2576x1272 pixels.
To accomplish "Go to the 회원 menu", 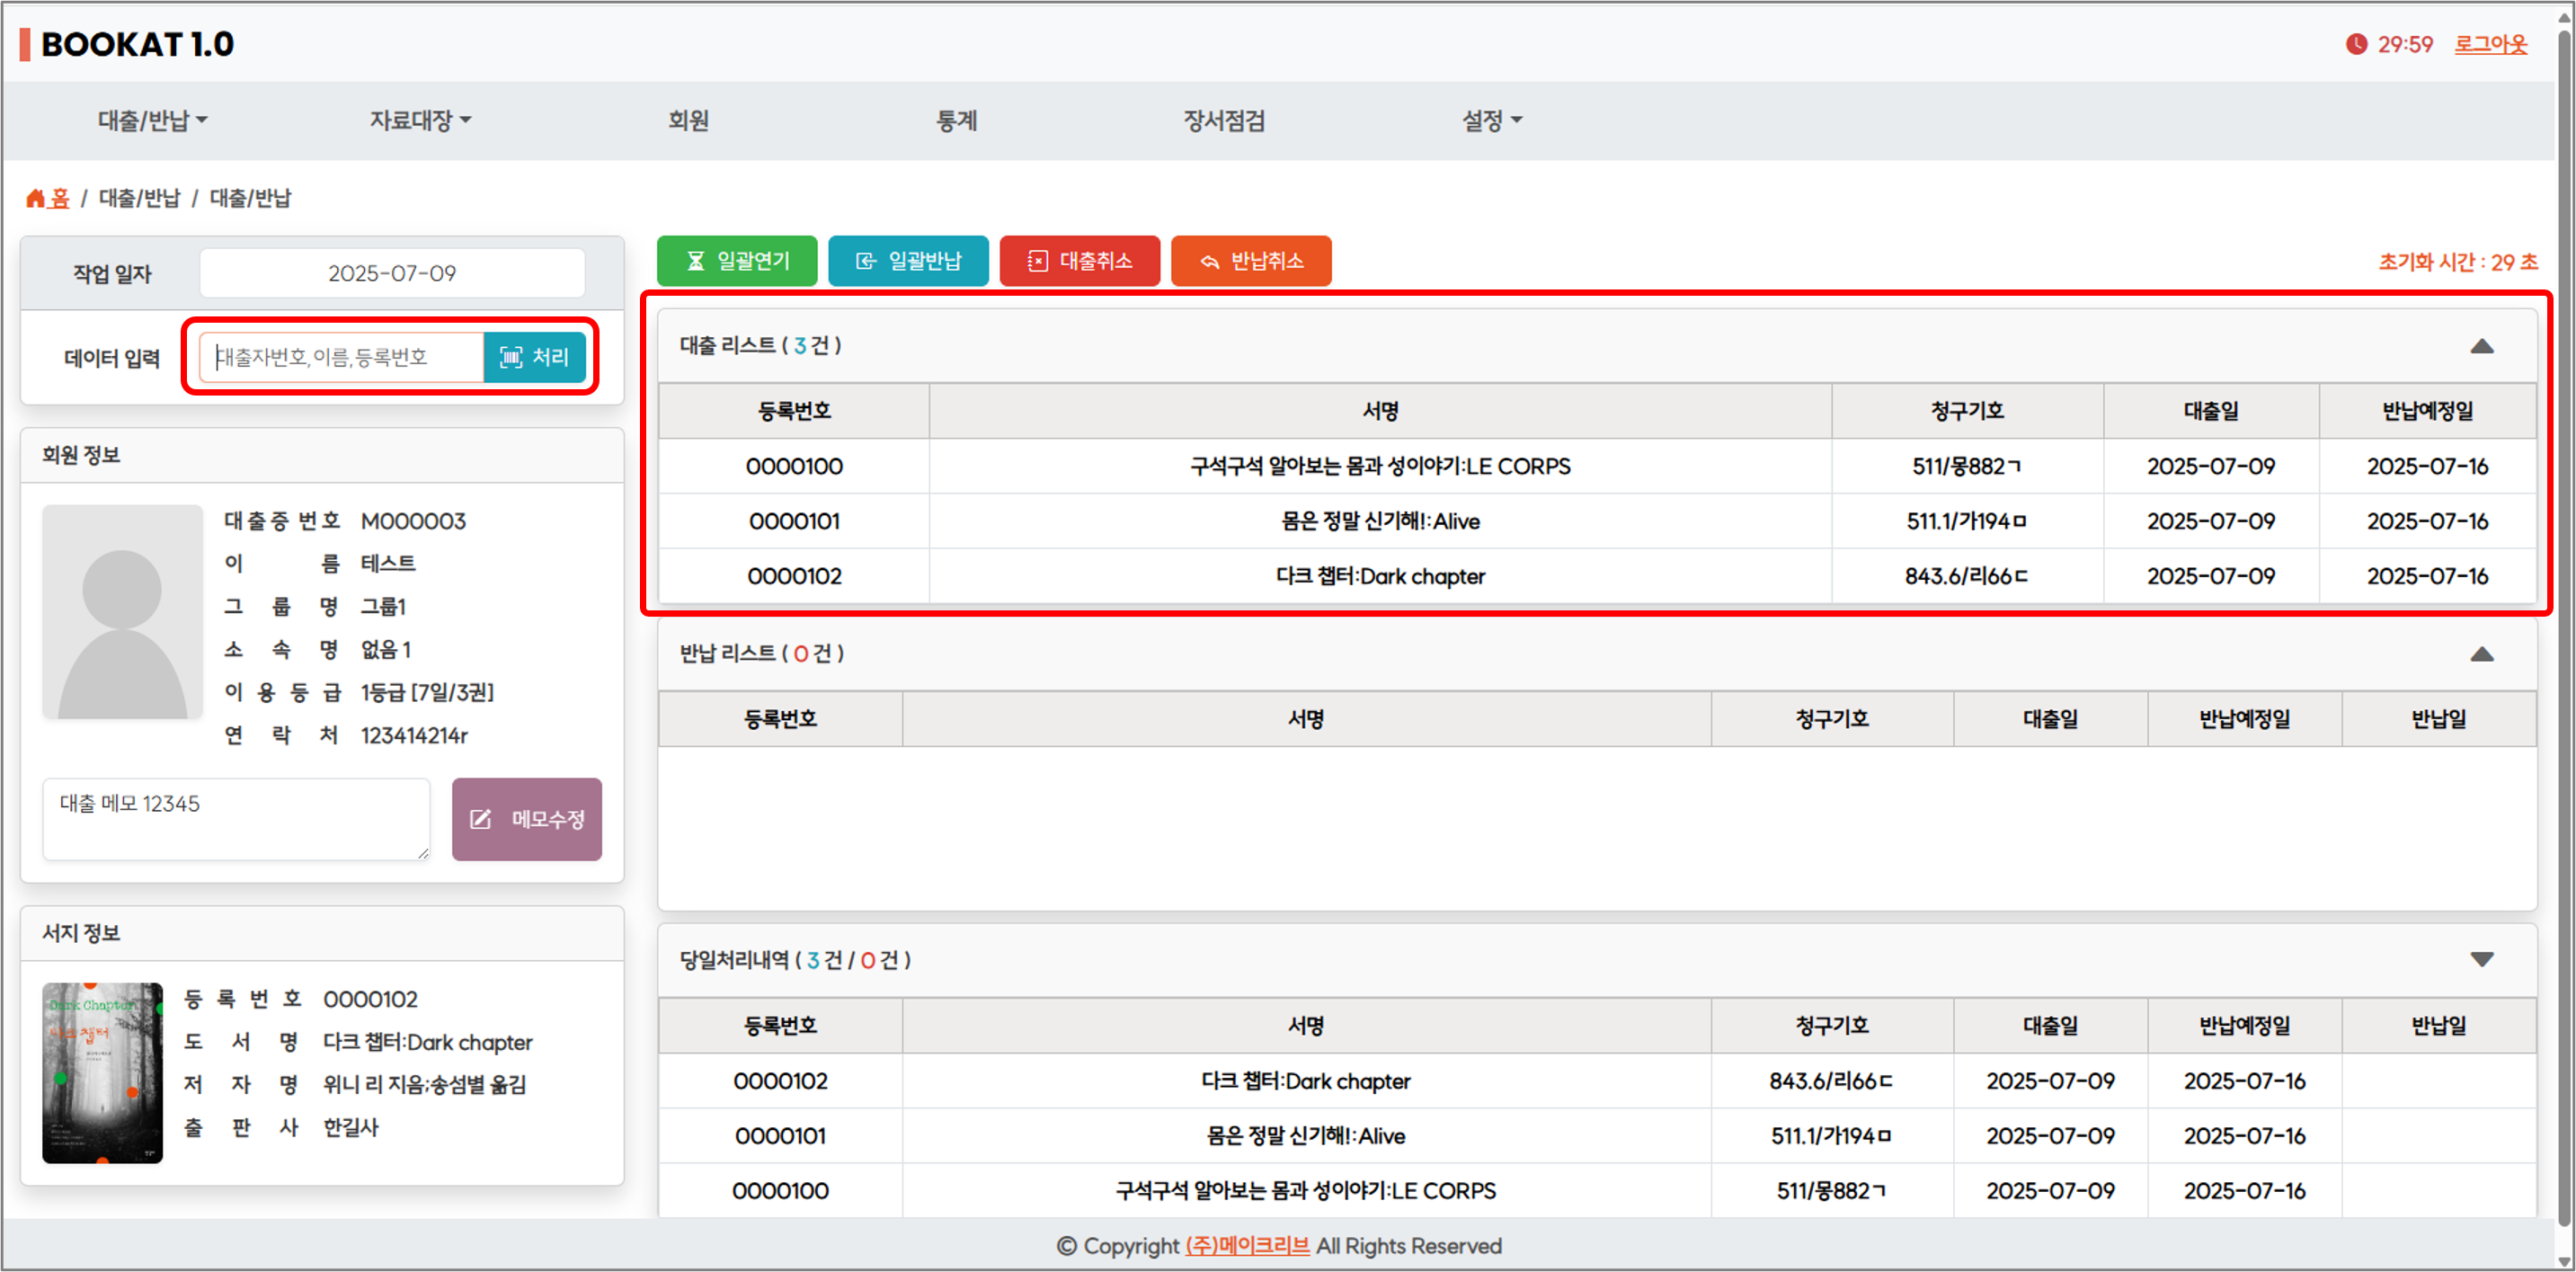I will coord(688,120).
